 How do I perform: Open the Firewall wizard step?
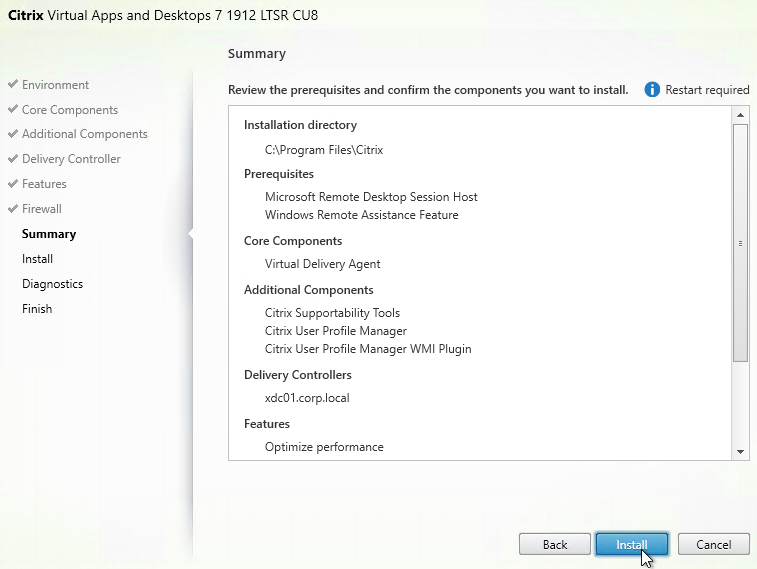(42, 209)
